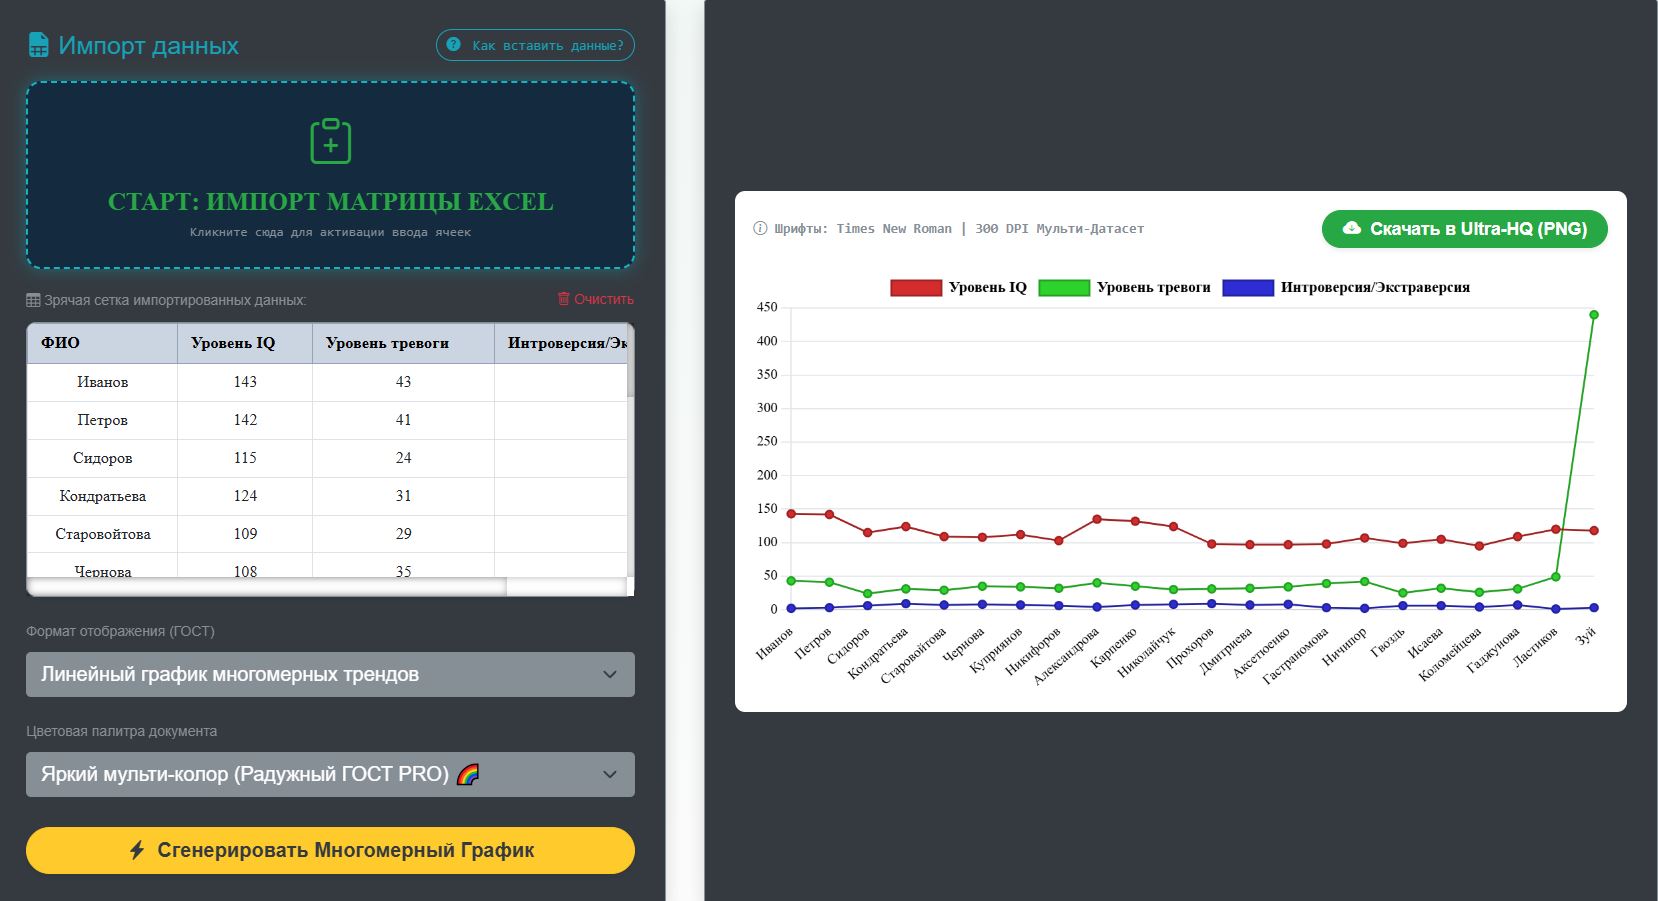Image resolution: width=1658 pixels, height=901 pixels.
Task: Click Сгенерировать Многомерный График button
Action: tap(330, 850)
